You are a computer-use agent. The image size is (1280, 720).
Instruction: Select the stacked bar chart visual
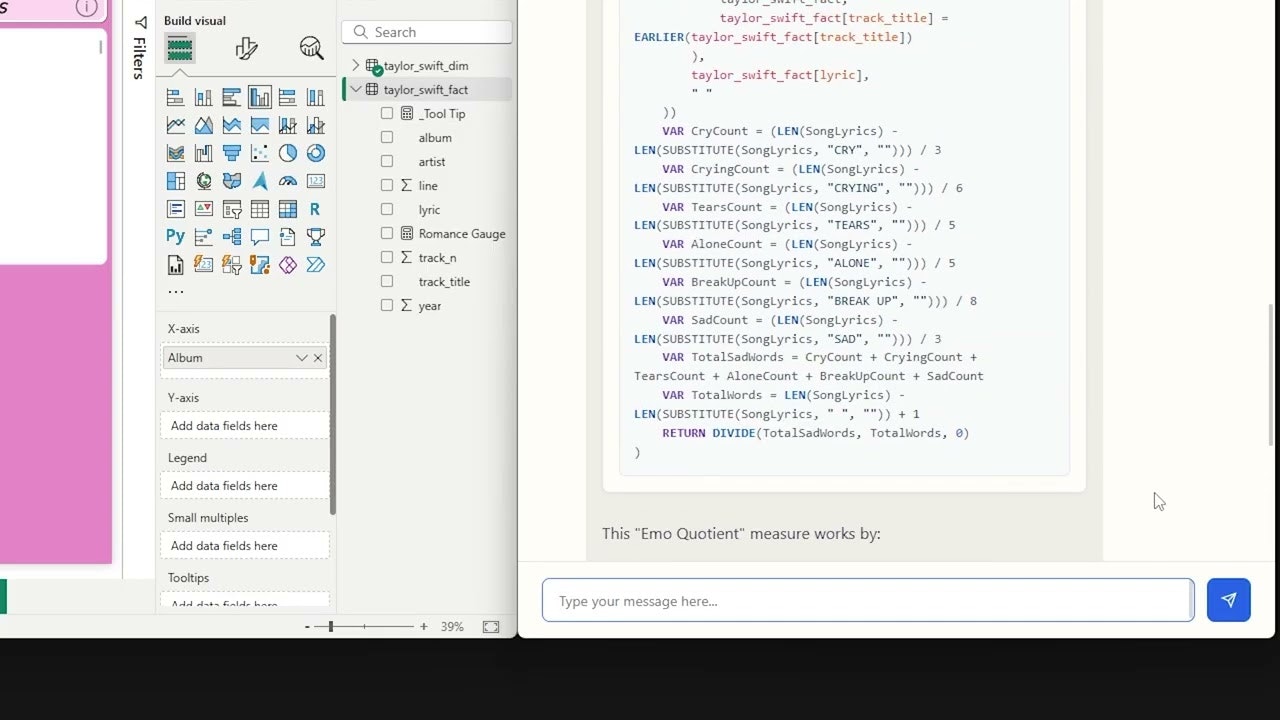point(175,97)
